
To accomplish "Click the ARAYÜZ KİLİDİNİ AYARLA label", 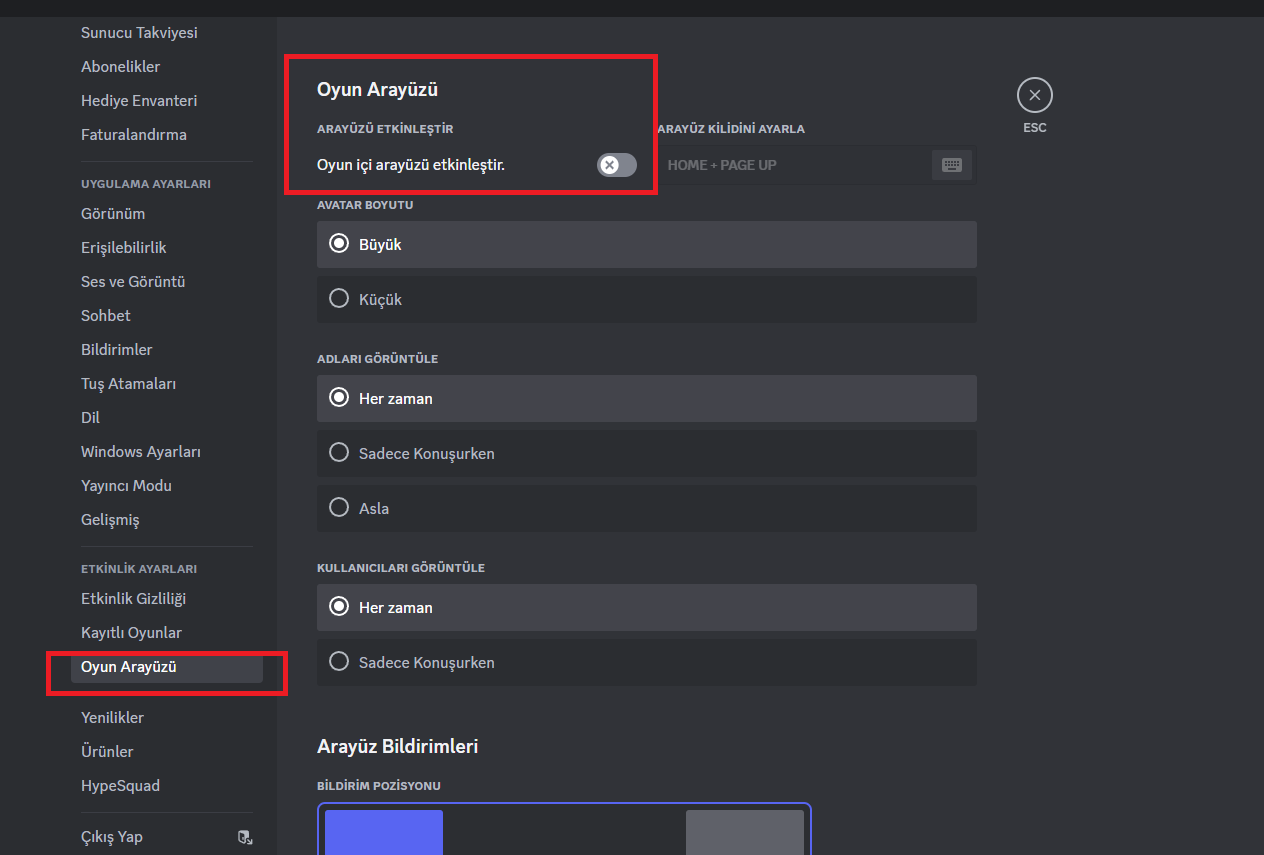I will [731, 129].
